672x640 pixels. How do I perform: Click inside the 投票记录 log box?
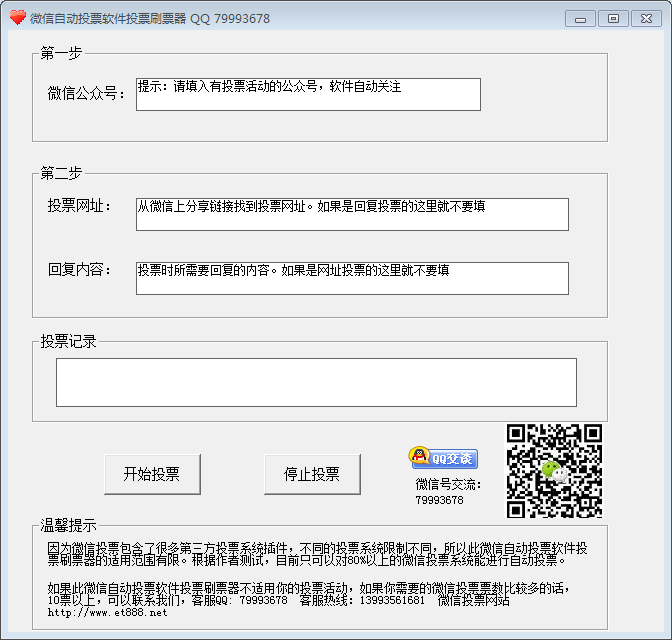pos(316,382)
